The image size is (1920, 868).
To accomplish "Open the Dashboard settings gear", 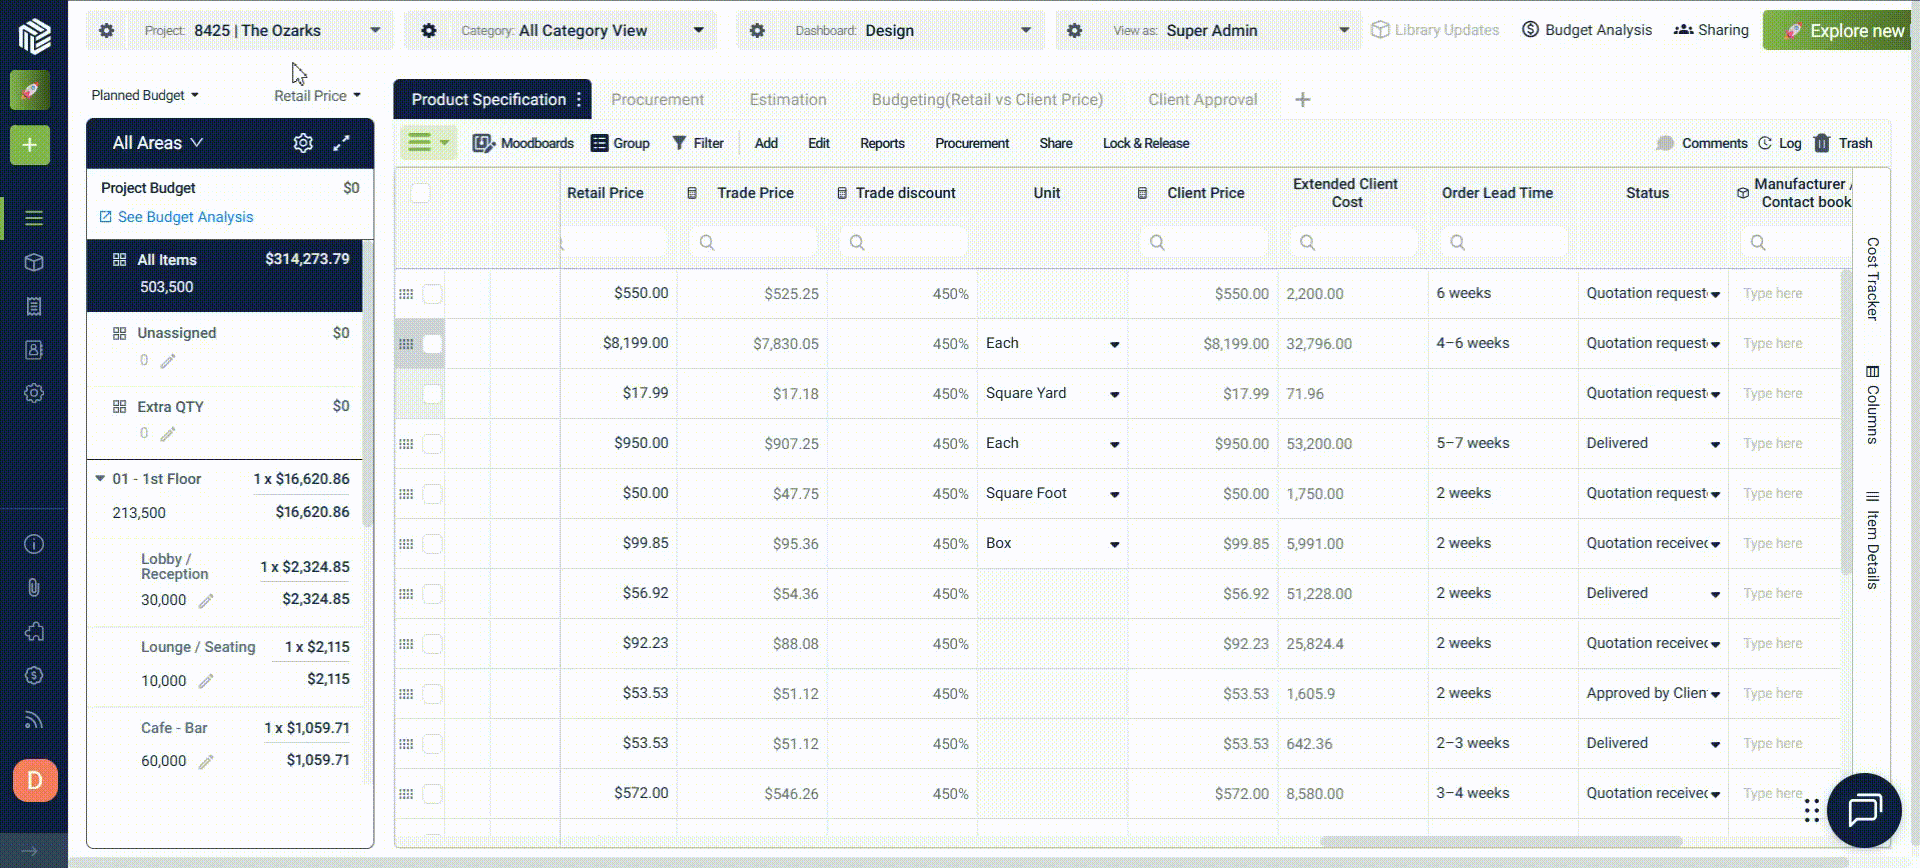I will [757, 31].
